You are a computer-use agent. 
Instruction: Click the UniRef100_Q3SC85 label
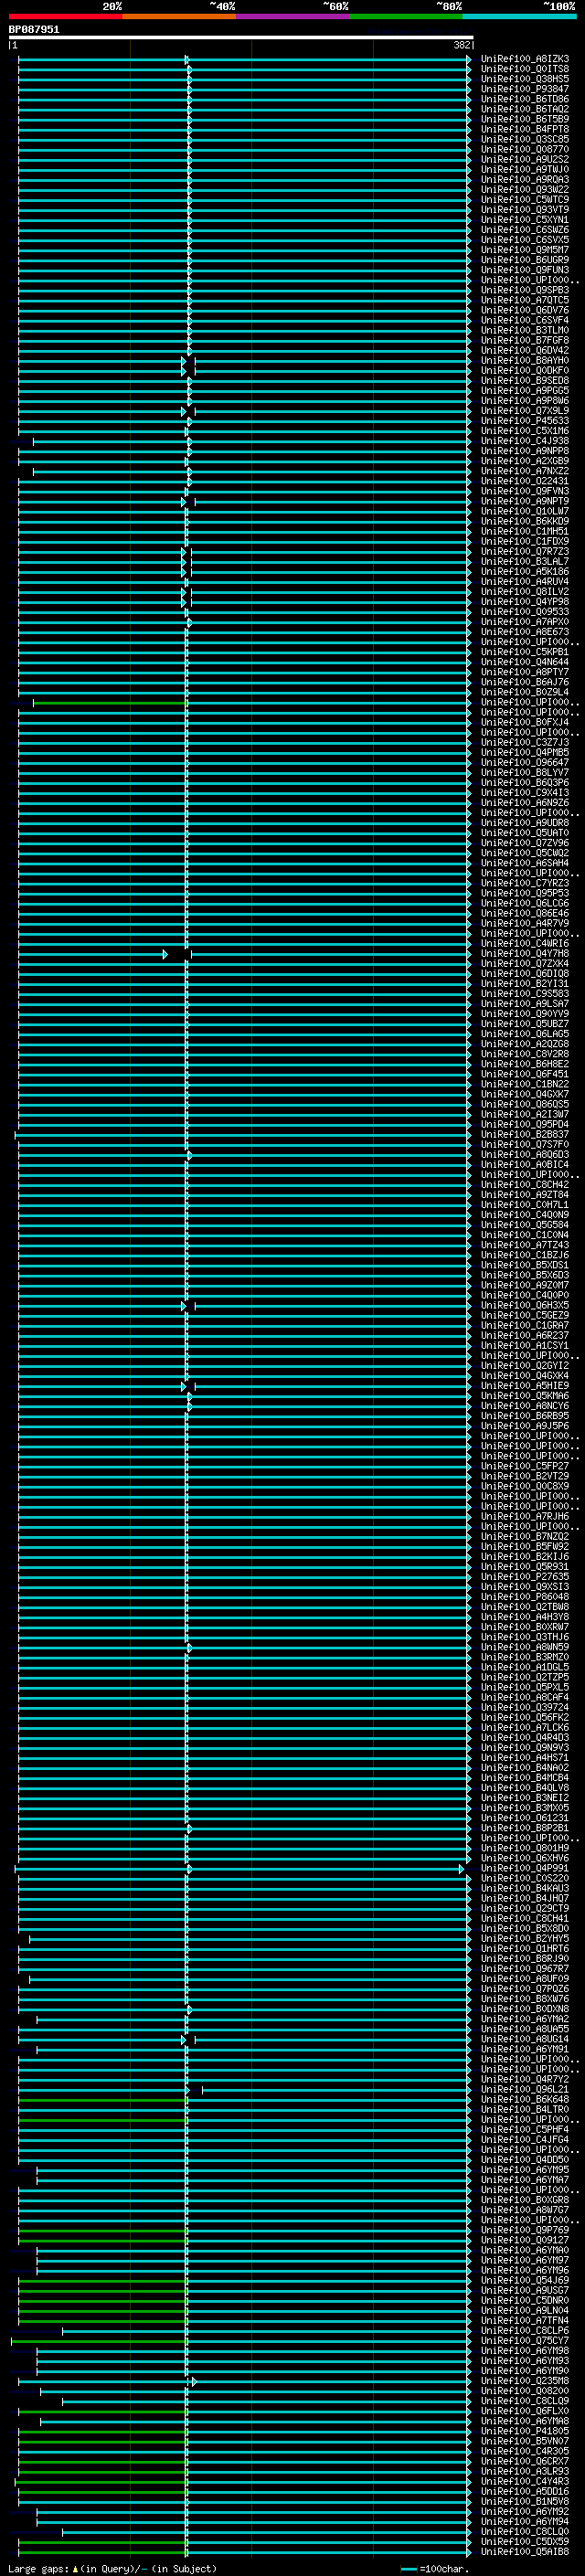click(525, 139)
